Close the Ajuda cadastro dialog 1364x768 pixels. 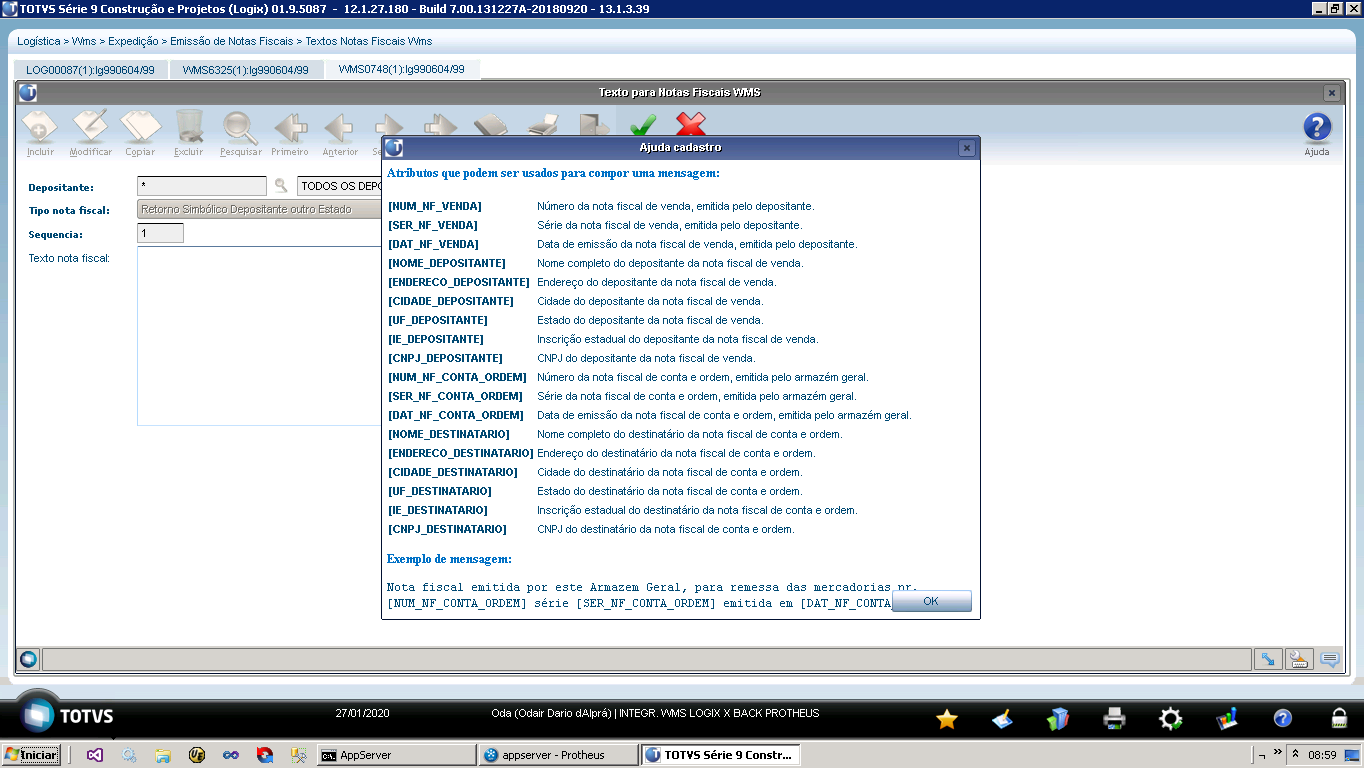pyautogui.click(x=966, y=148)
